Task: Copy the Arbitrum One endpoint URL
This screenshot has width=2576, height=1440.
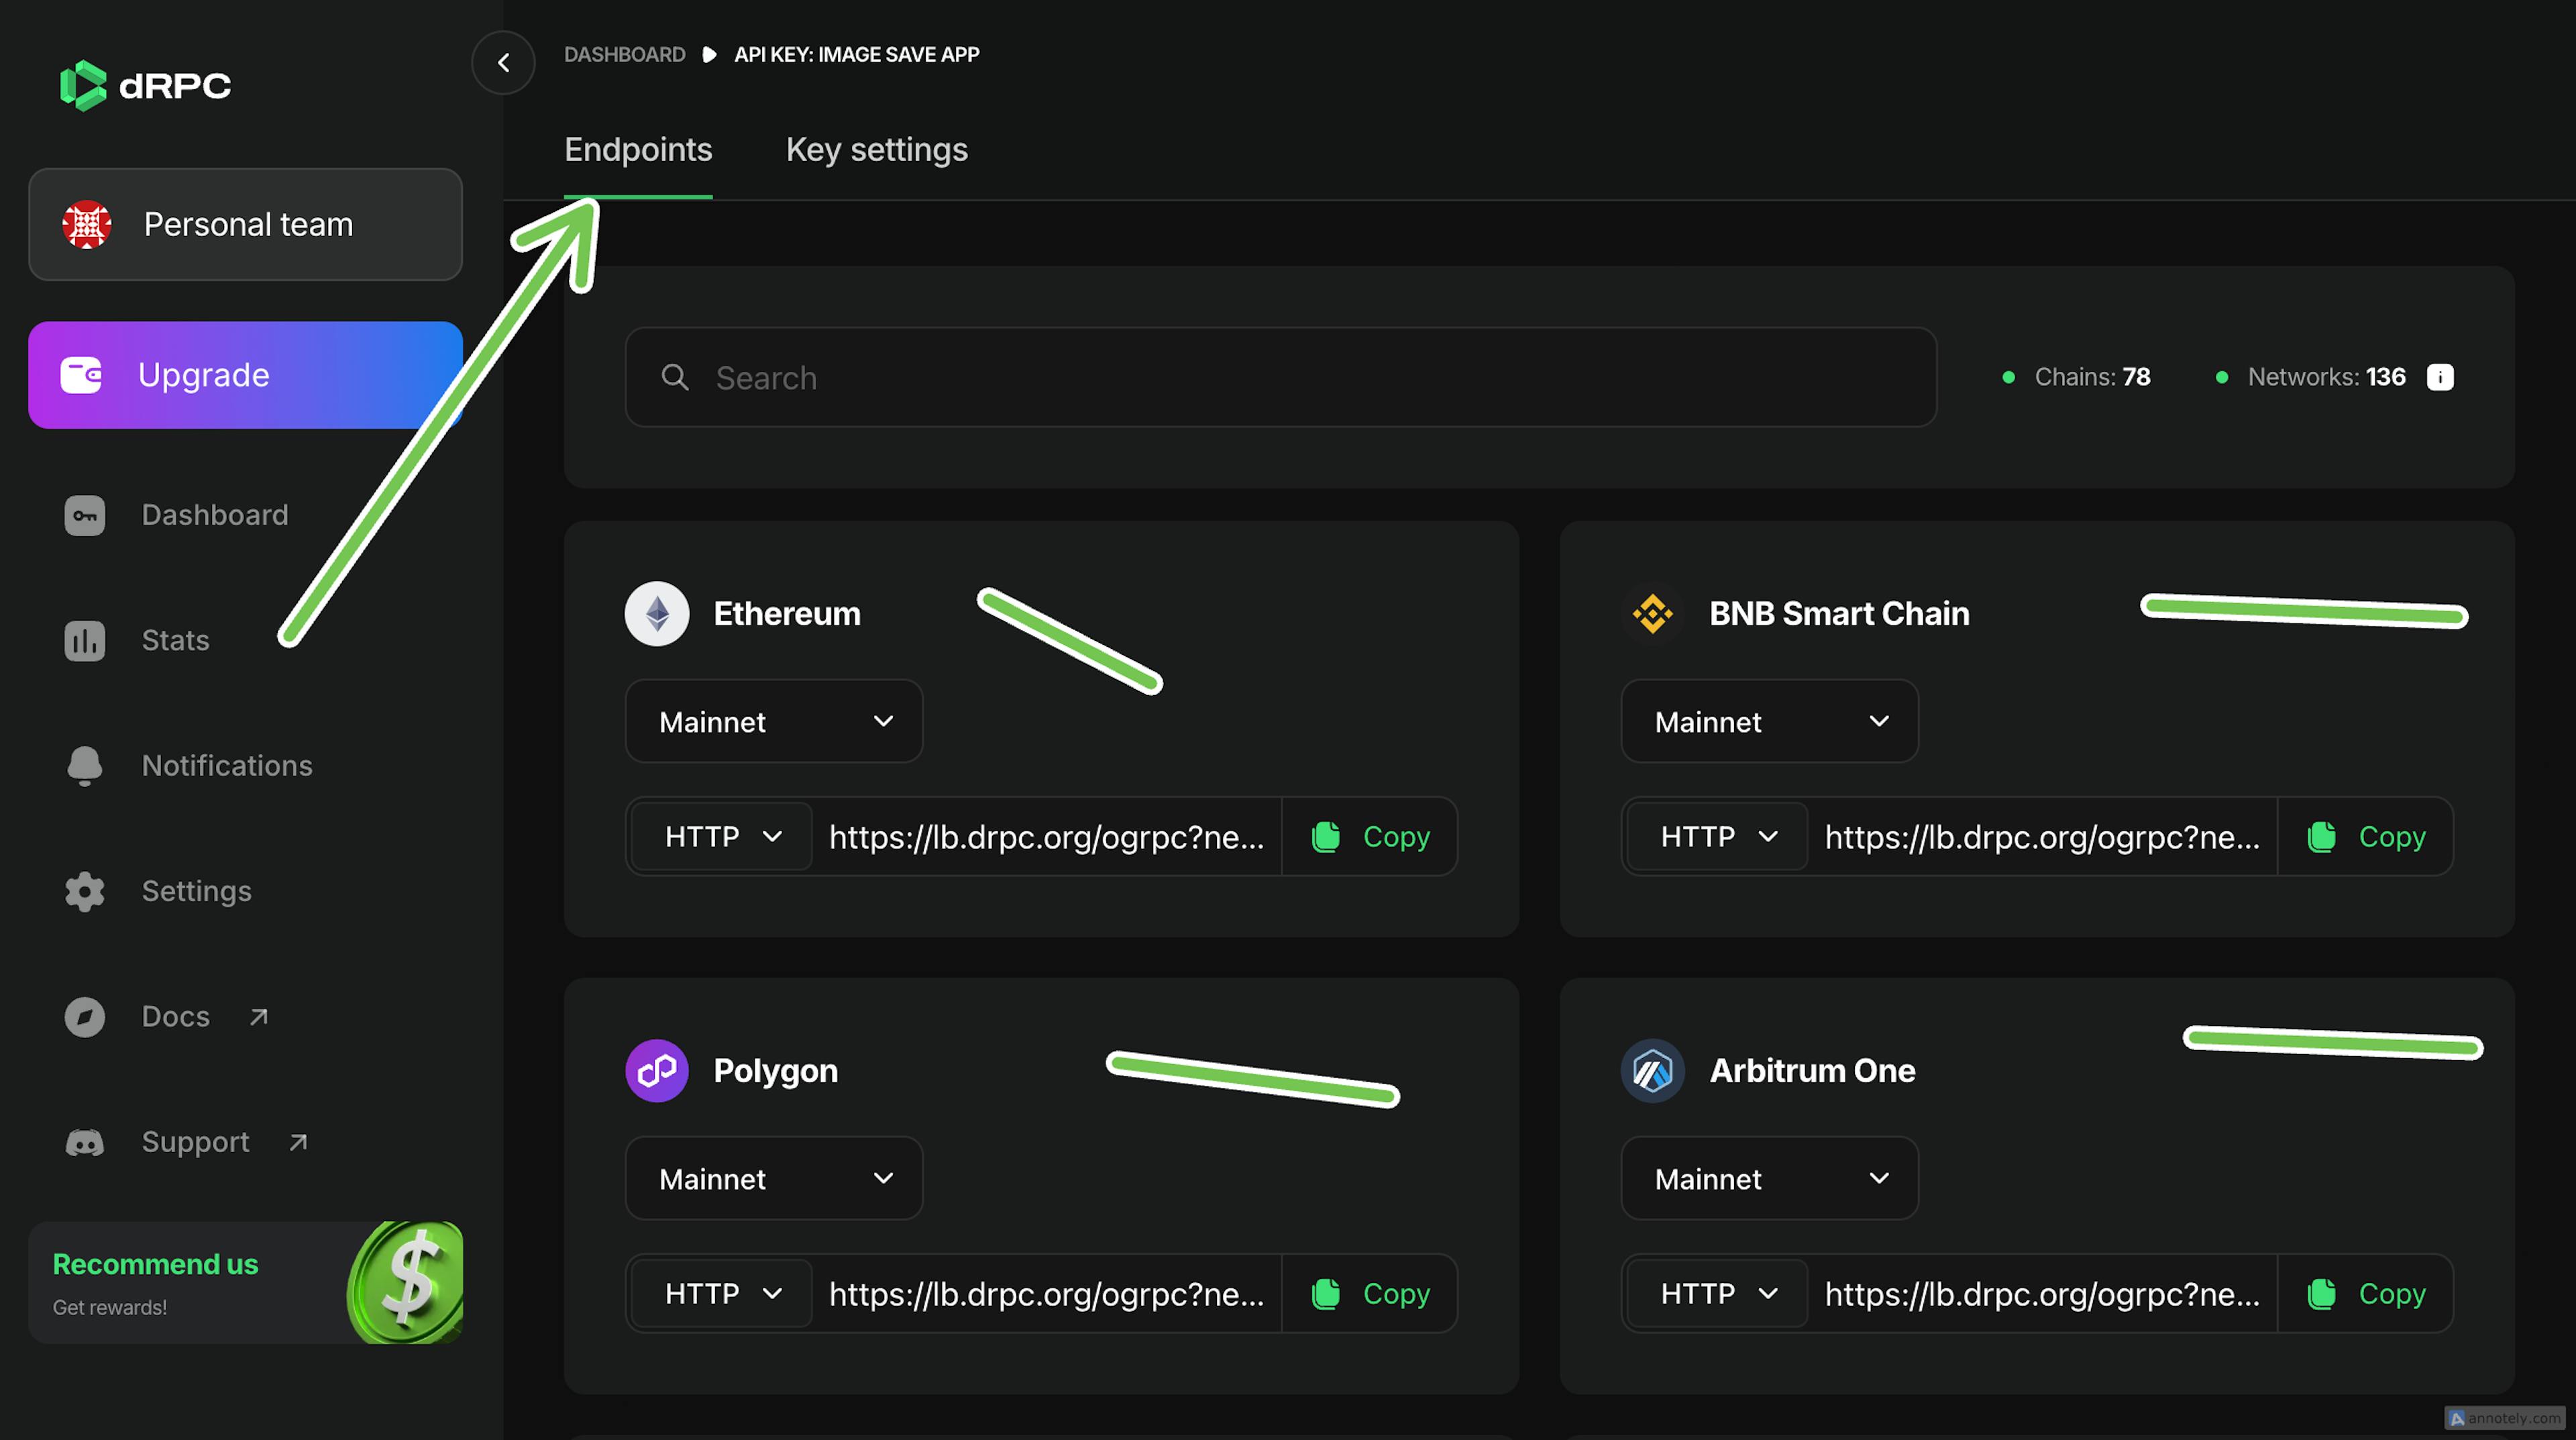Action: [2366, 1293]
